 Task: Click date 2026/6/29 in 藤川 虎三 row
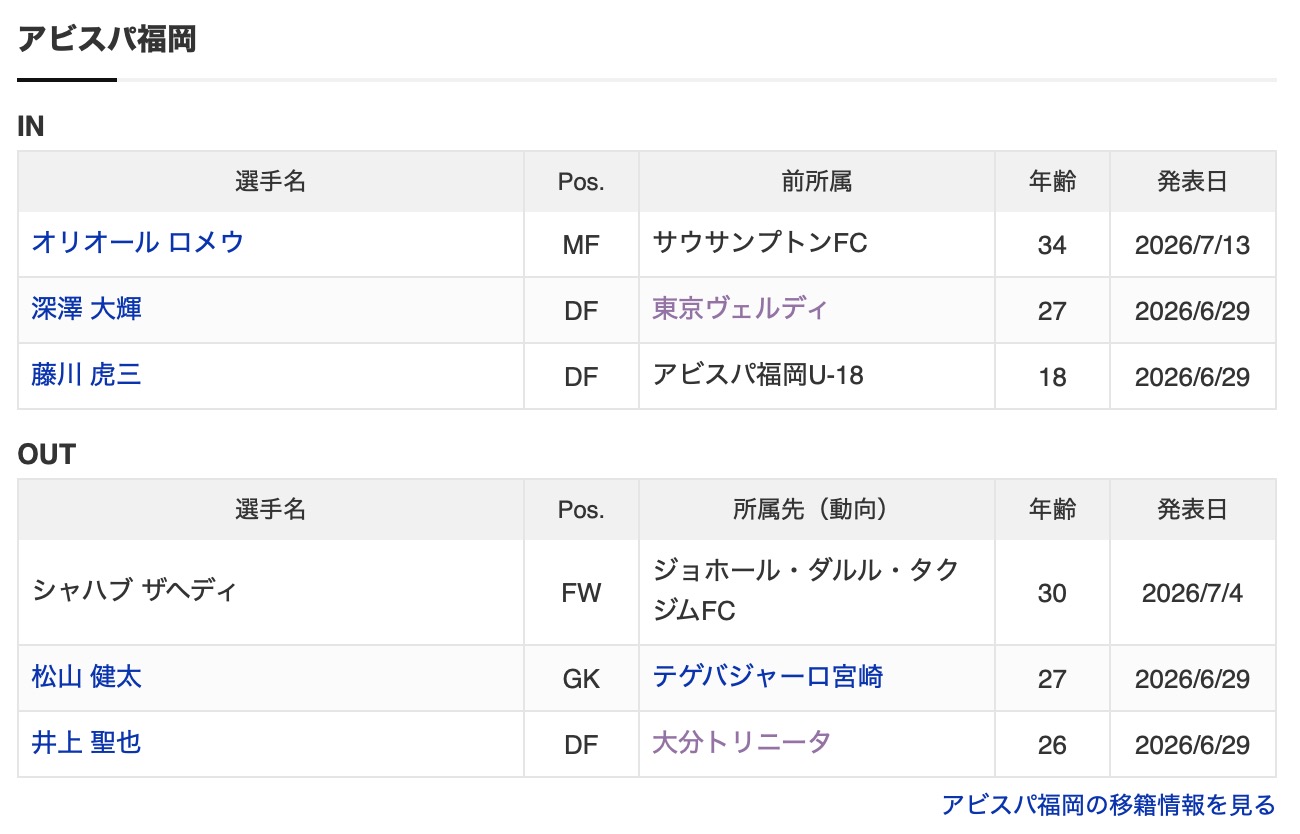coord(1193,377)
